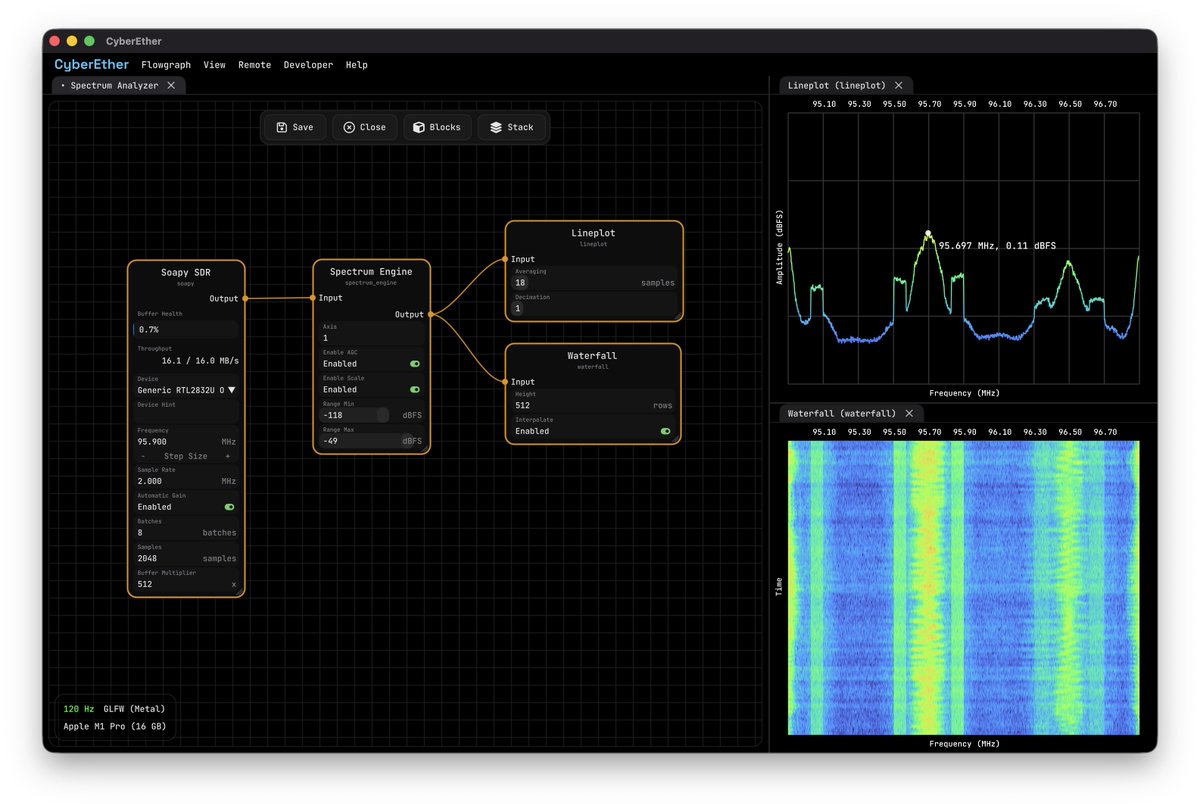The width and height of the screenshot is (1200, 809).
Task: Click the peak marker dot on lineplot
Action: [928, 233]
